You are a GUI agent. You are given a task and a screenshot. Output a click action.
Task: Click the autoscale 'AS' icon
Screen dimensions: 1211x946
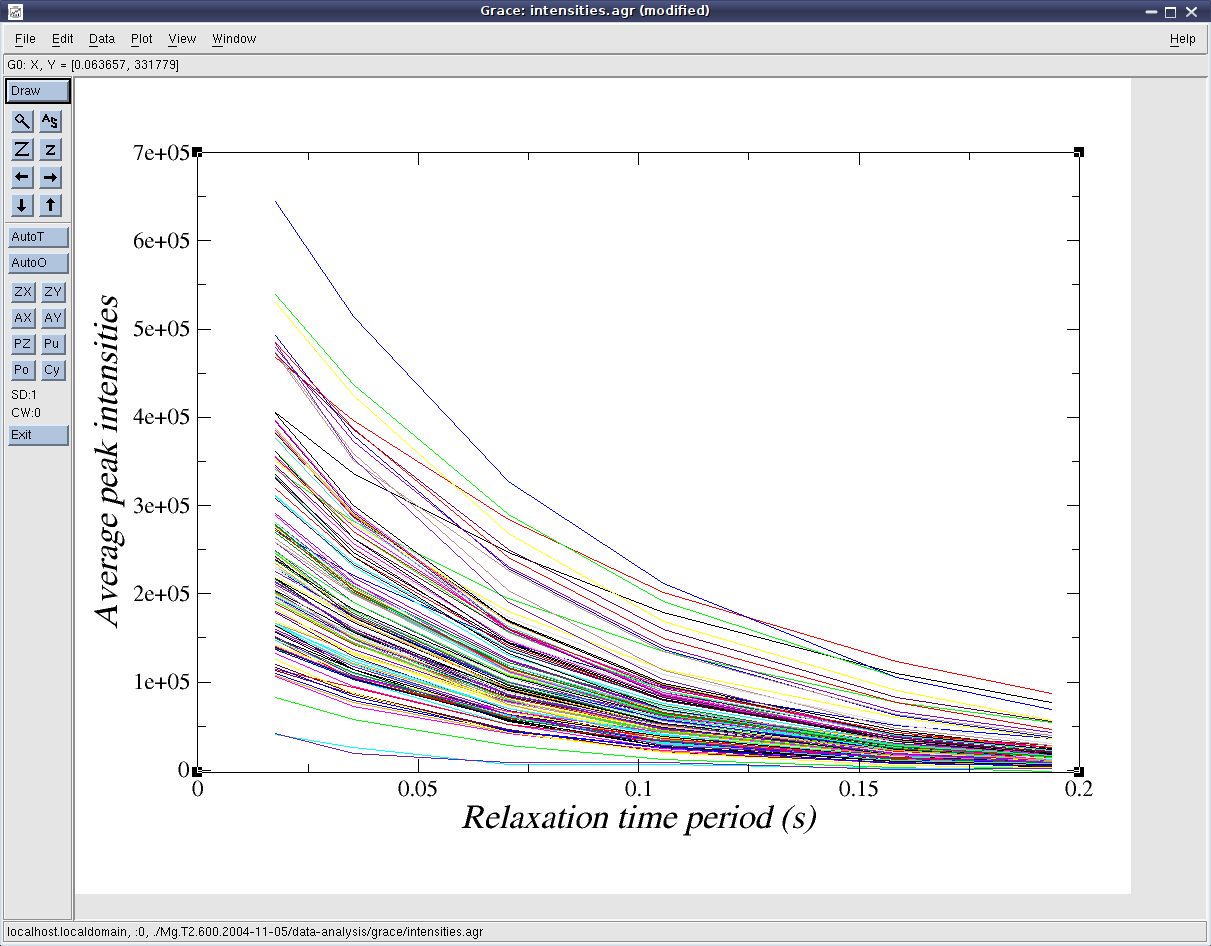tap(51, 122)
